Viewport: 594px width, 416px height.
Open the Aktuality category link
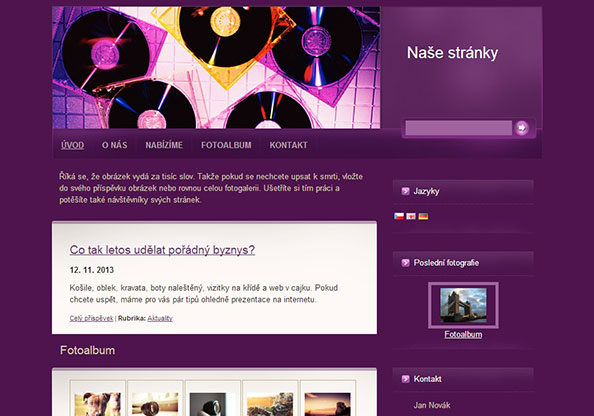[x=160, y=318]
